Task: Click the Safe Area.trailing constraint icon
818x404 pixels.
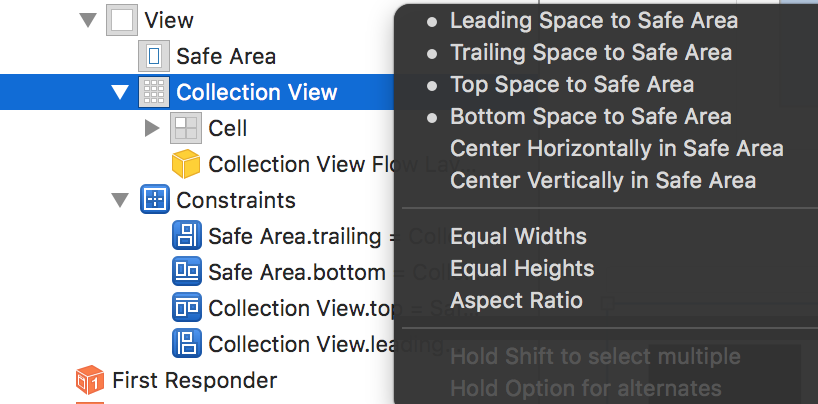Action: point(186,236)
